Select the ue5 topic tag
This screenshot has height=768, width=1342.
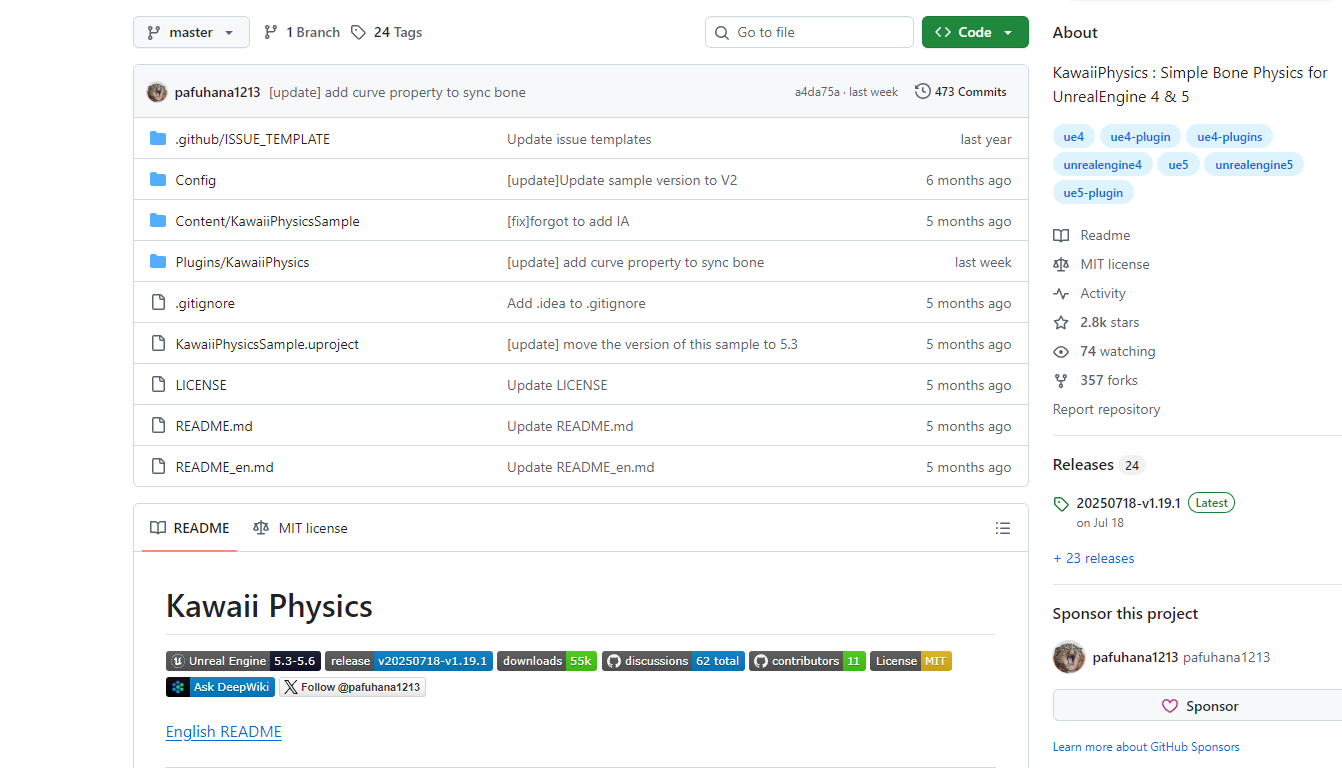[1179, 165]
